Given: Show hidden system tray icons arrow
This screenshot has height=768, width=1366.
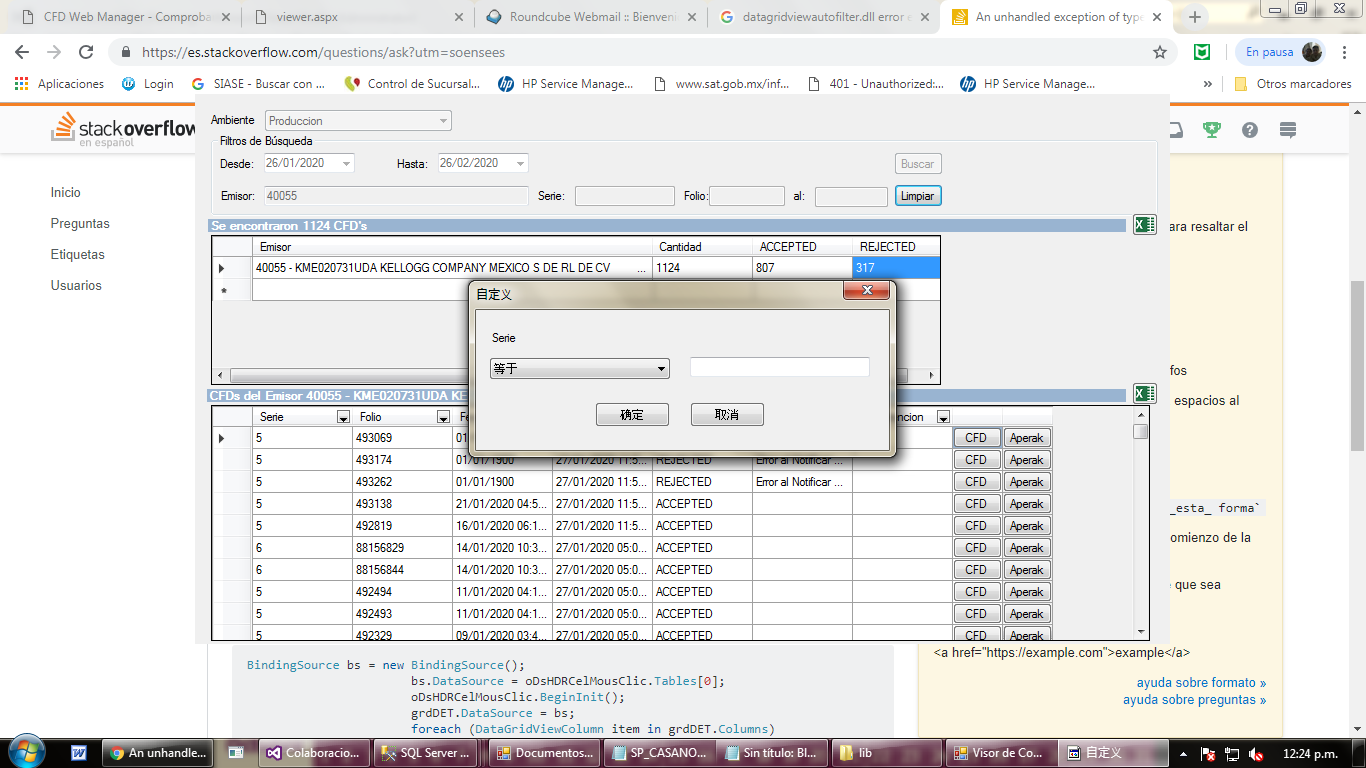Looking at the screenshot, I should point(1184,753).
